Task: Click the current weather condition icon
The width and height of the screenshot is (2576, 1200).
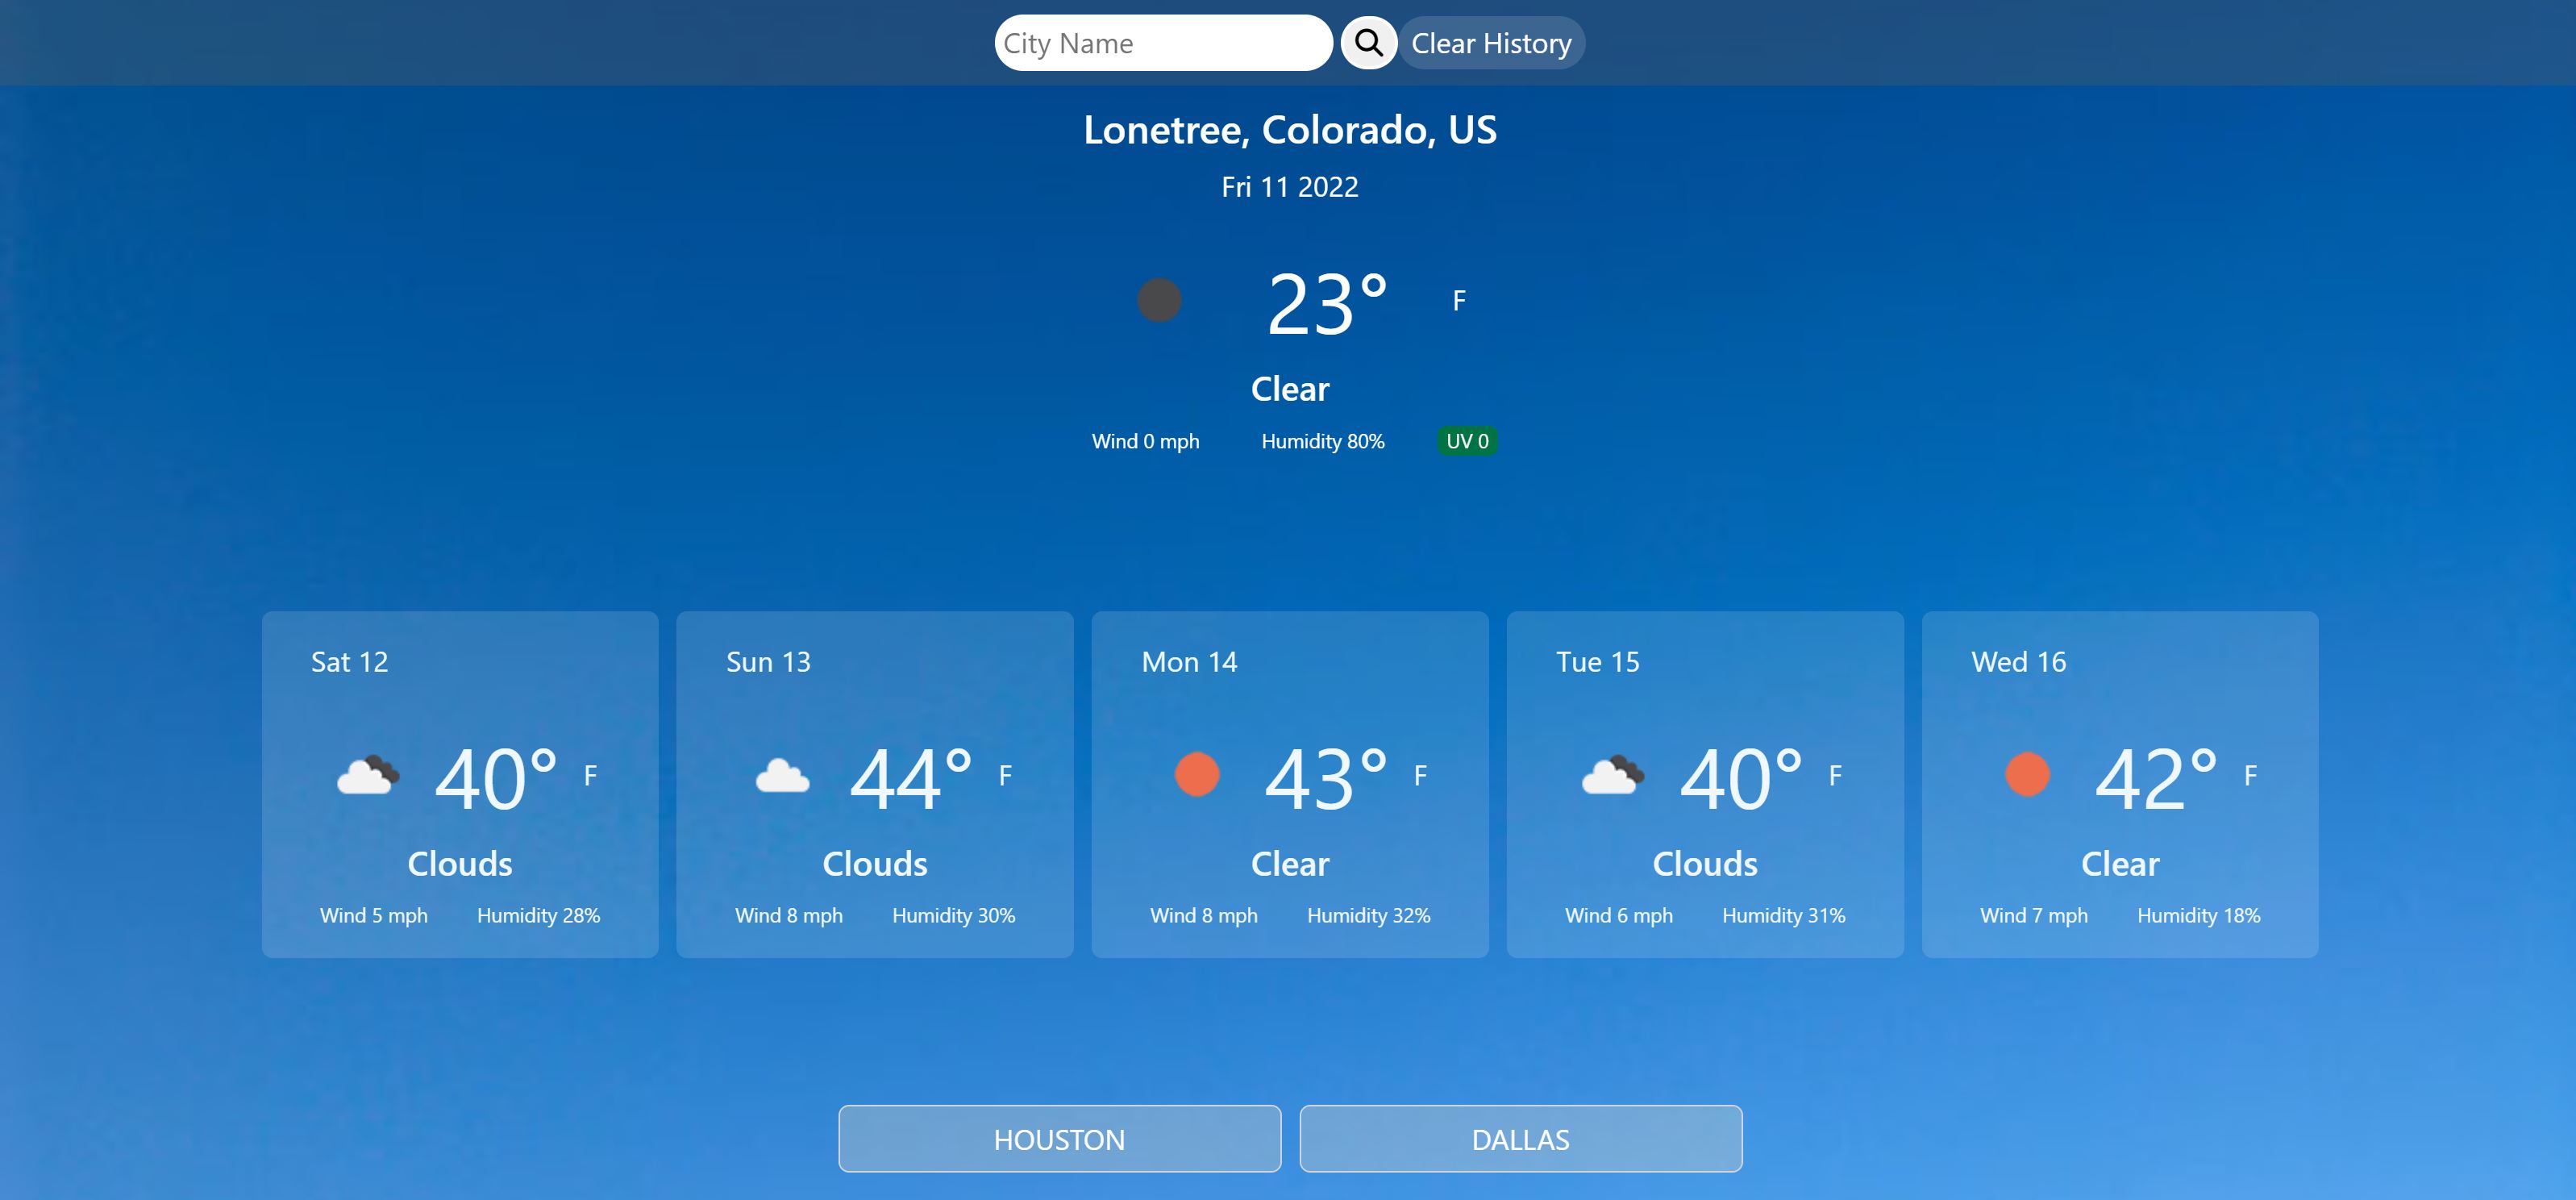Action: [x=1160, y=298]
